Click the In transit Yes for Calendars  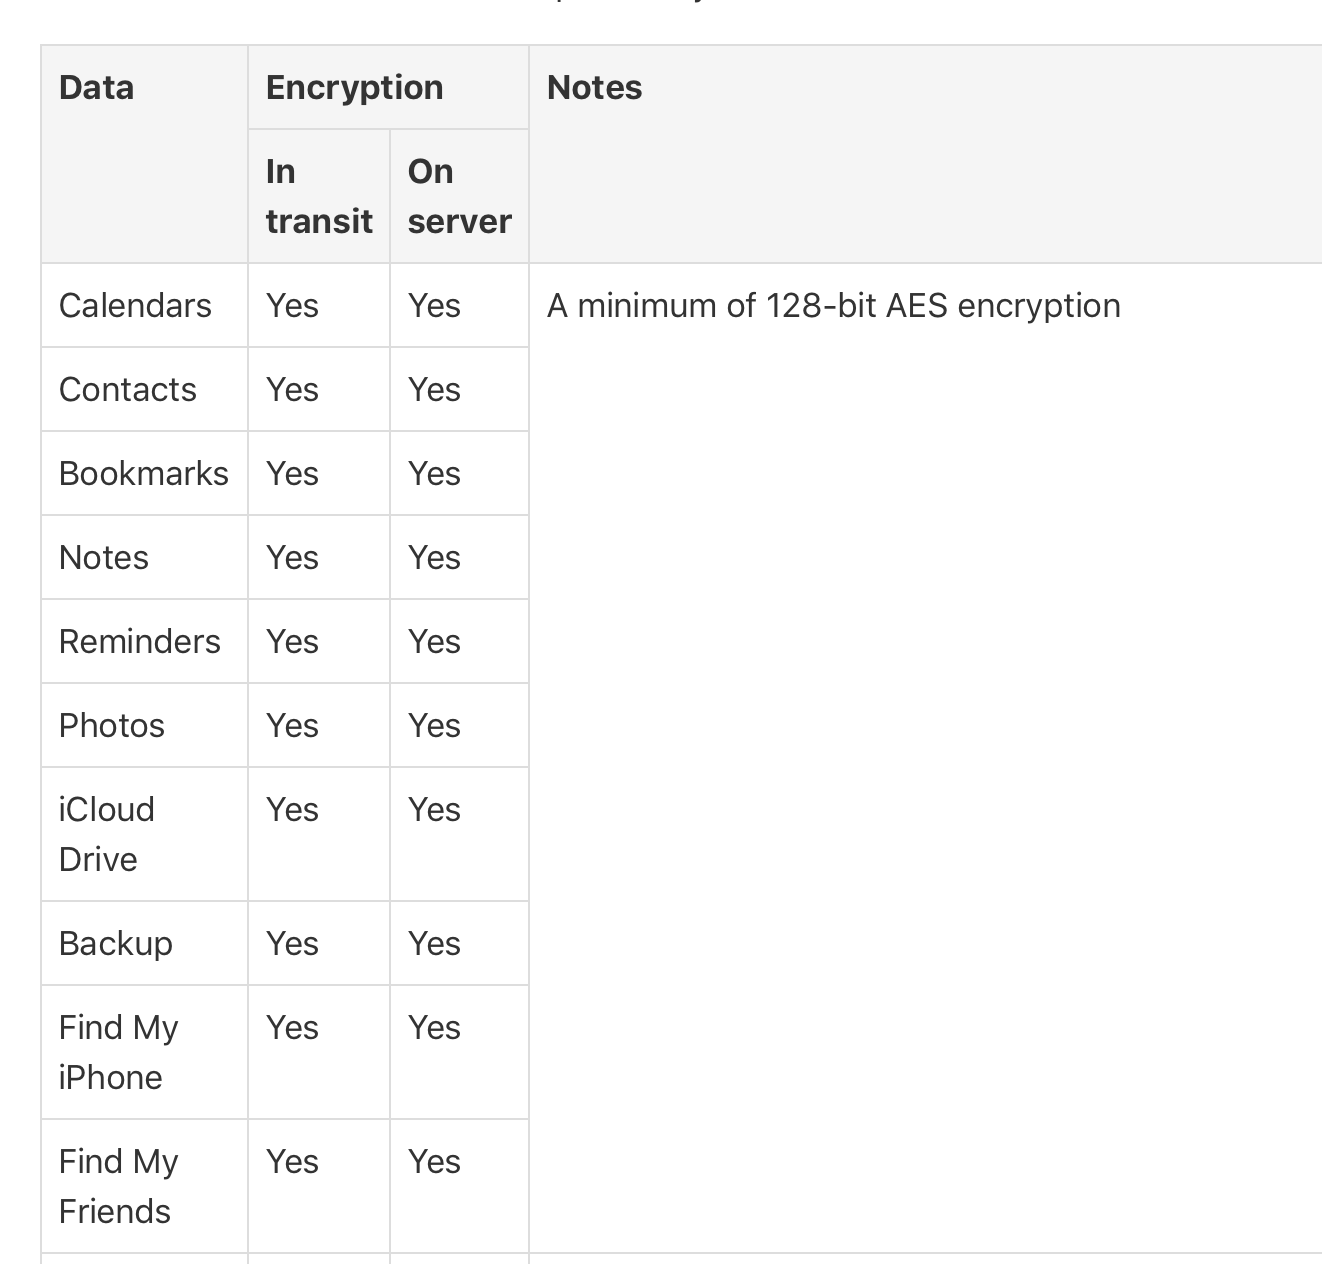[292, 306]
